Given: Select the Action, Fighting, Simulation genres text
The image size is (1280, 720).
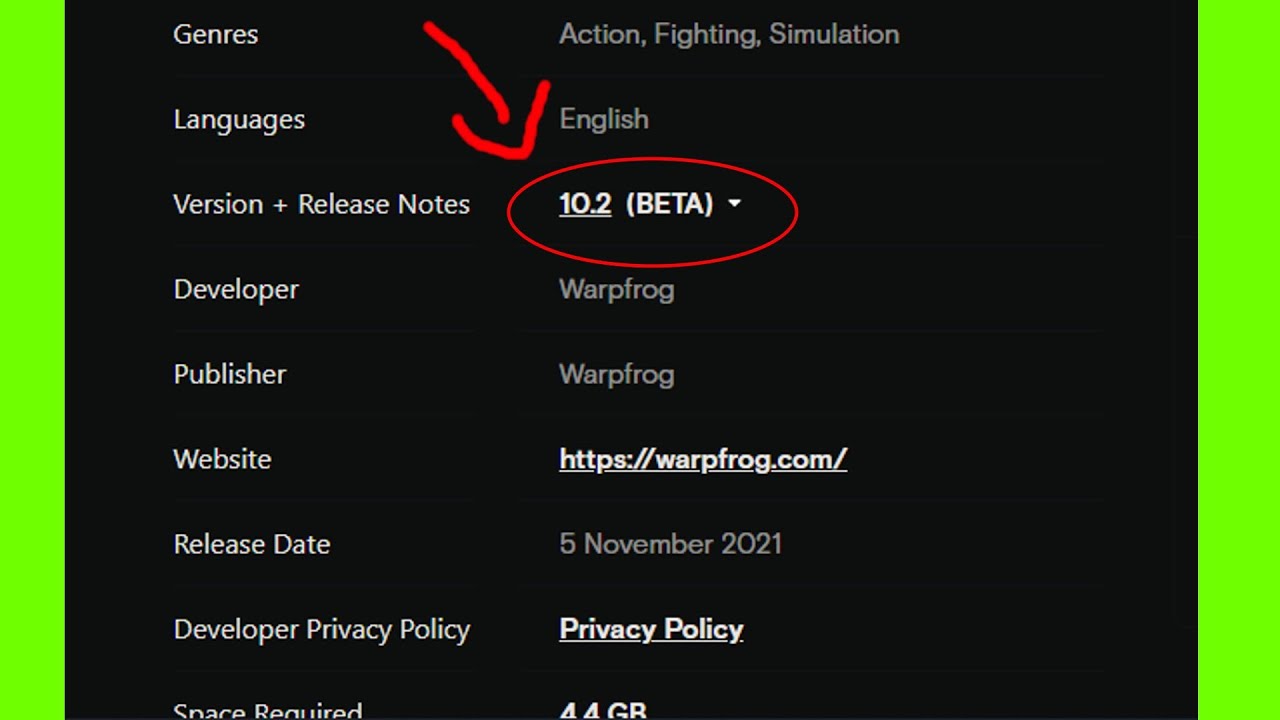Looking at the screenshot, I should click(x=729, y=34).
